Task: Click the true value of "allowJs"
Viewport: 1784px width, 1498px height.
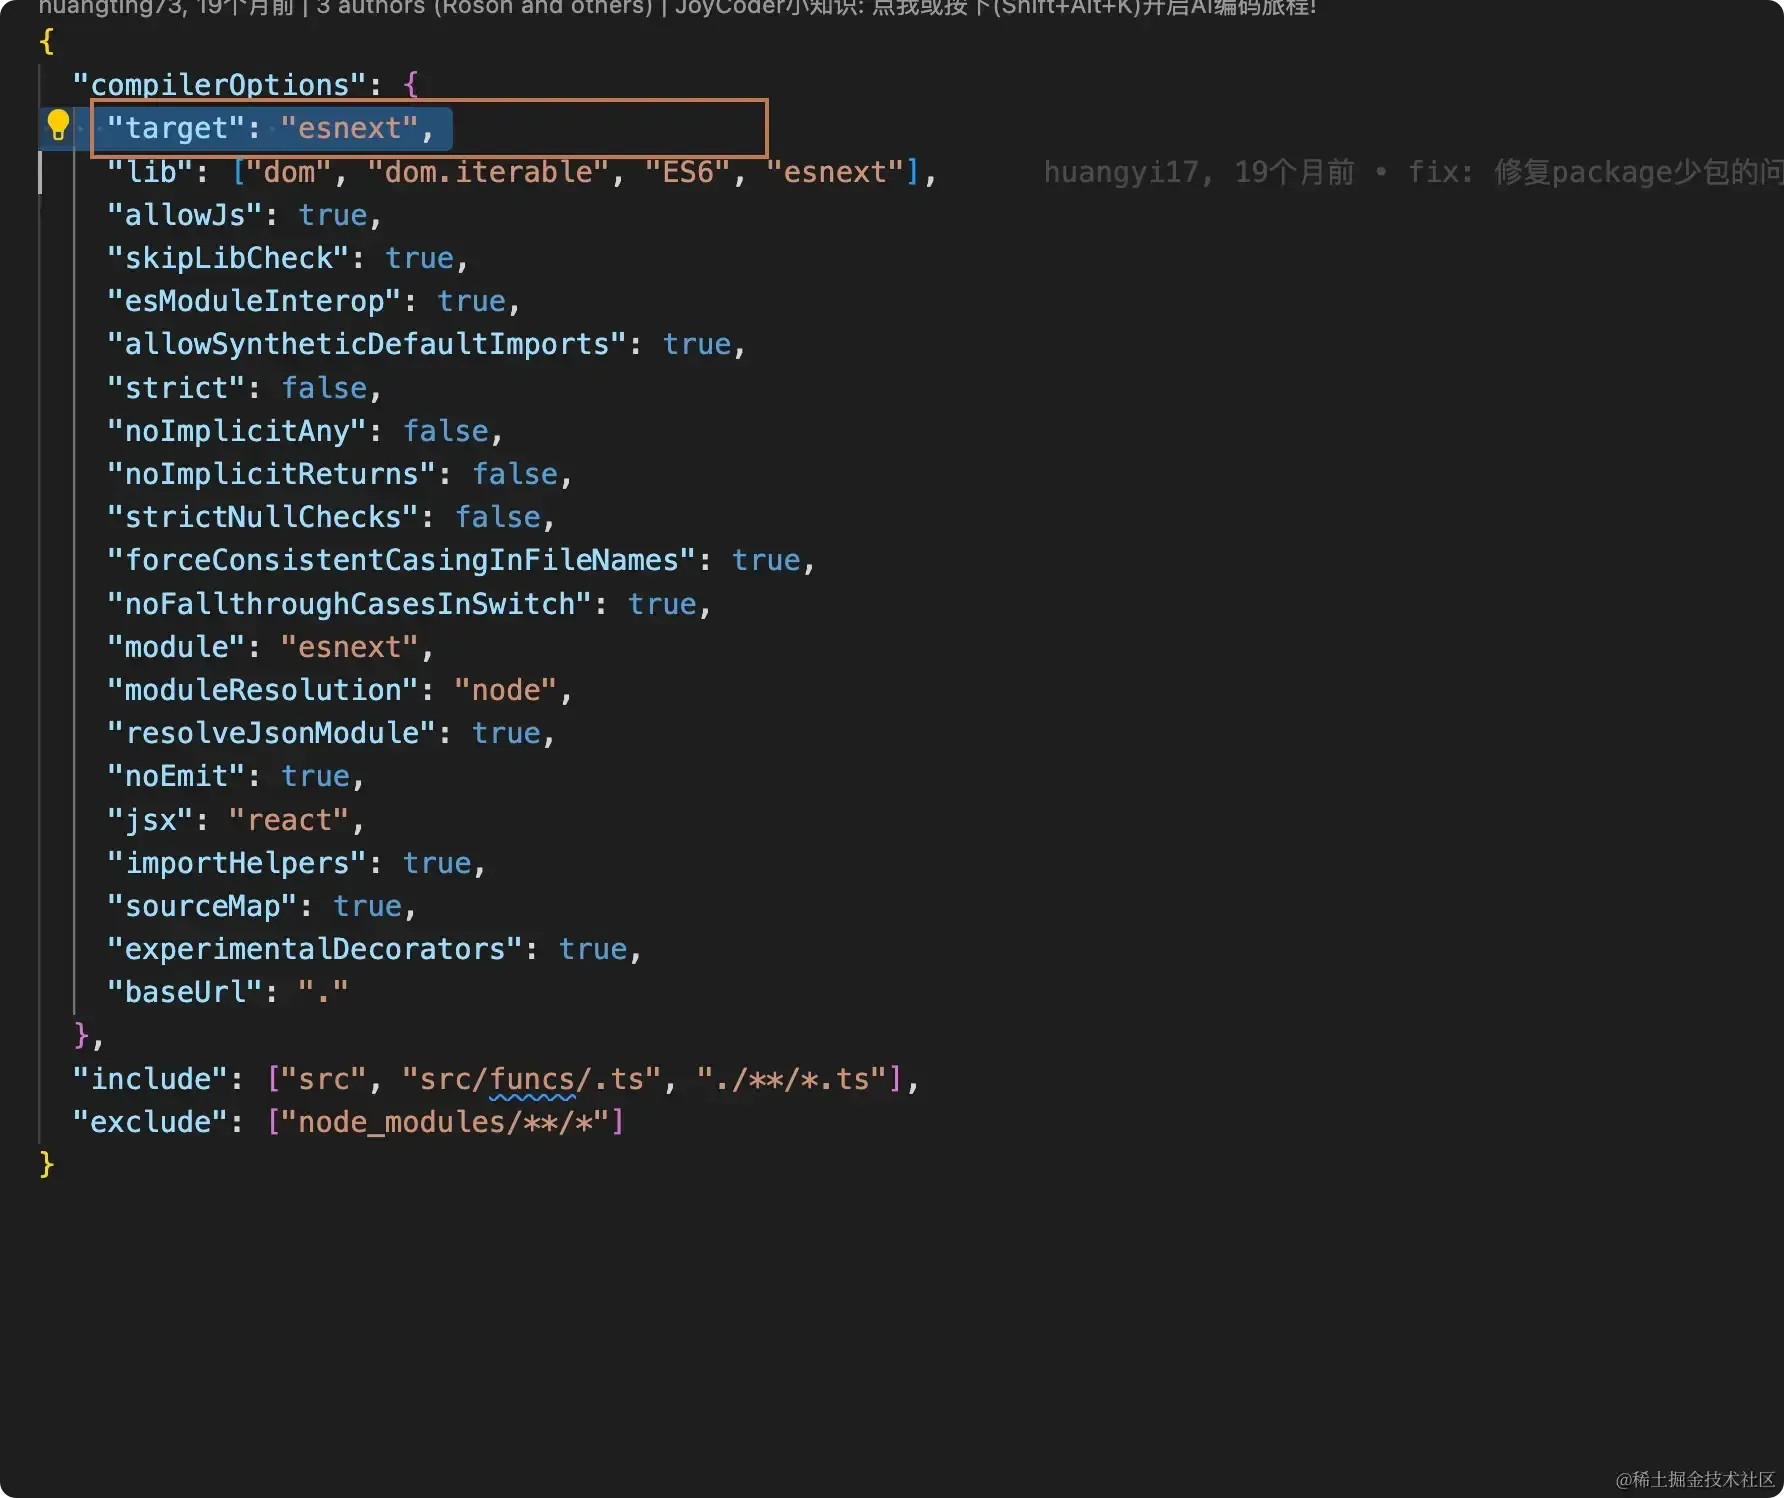Action: pos(333,215)
